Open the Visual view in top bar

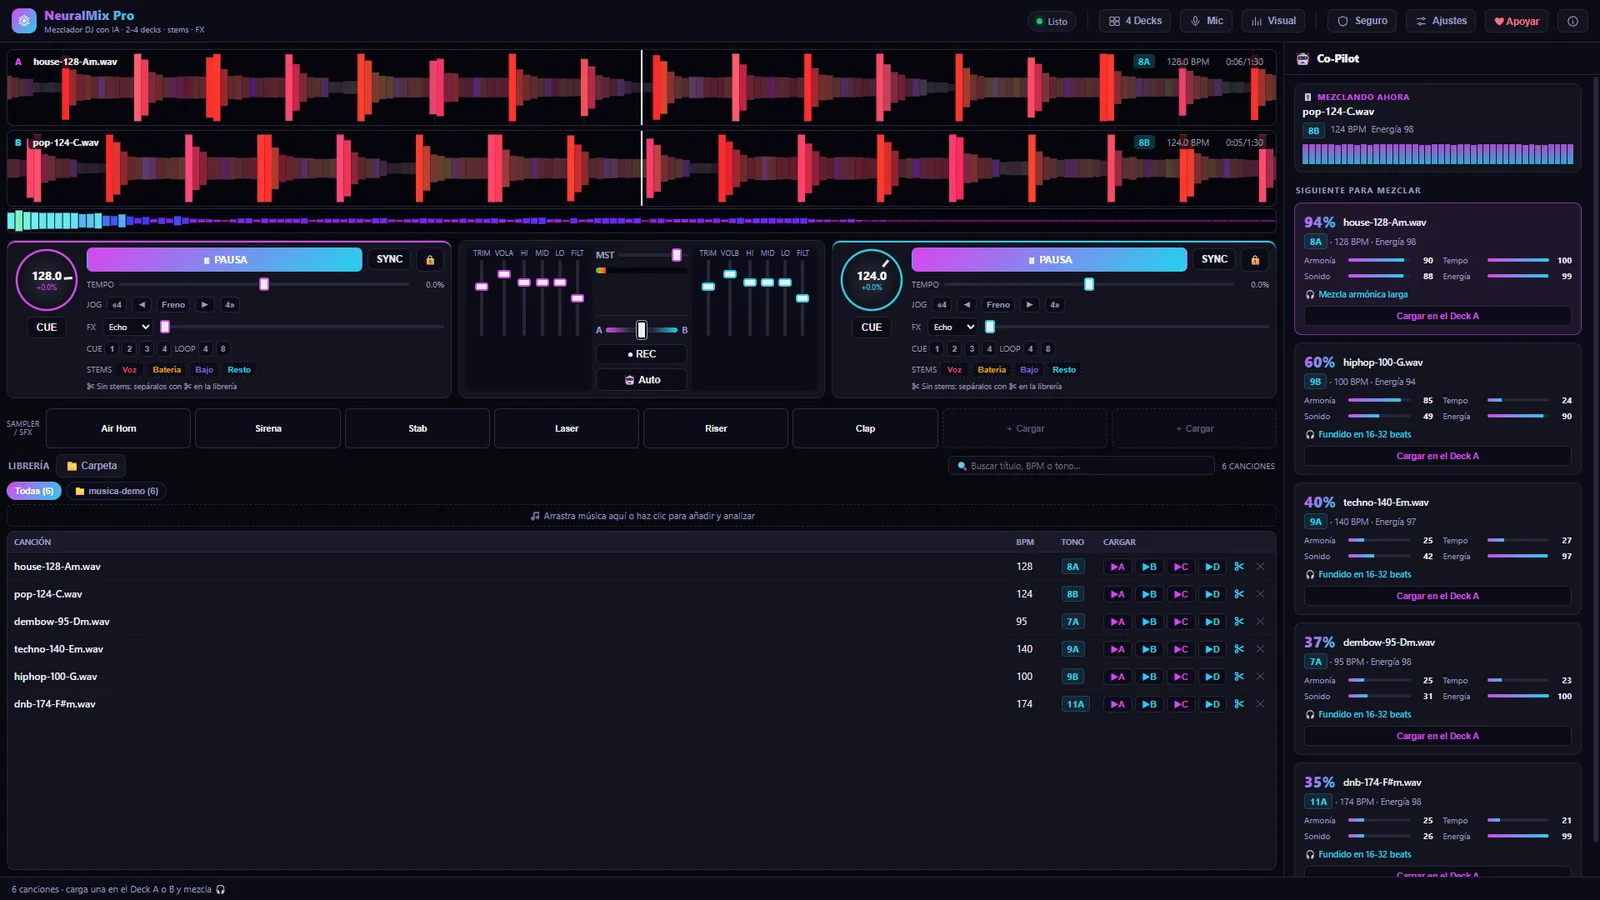[x=1273, y=21]
